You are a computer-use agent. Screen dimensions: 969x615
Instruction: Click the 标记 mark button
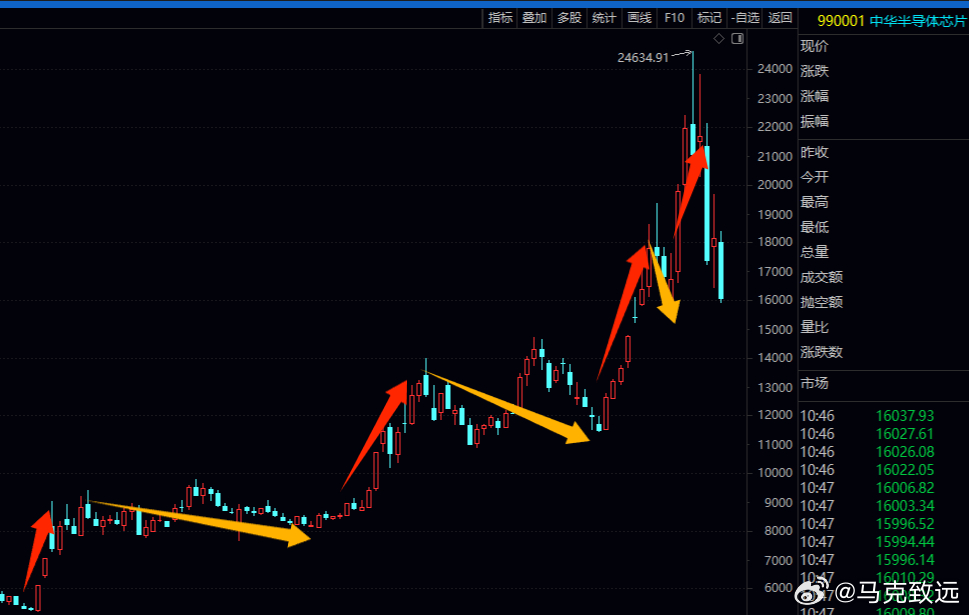click(x=709, y=18)
